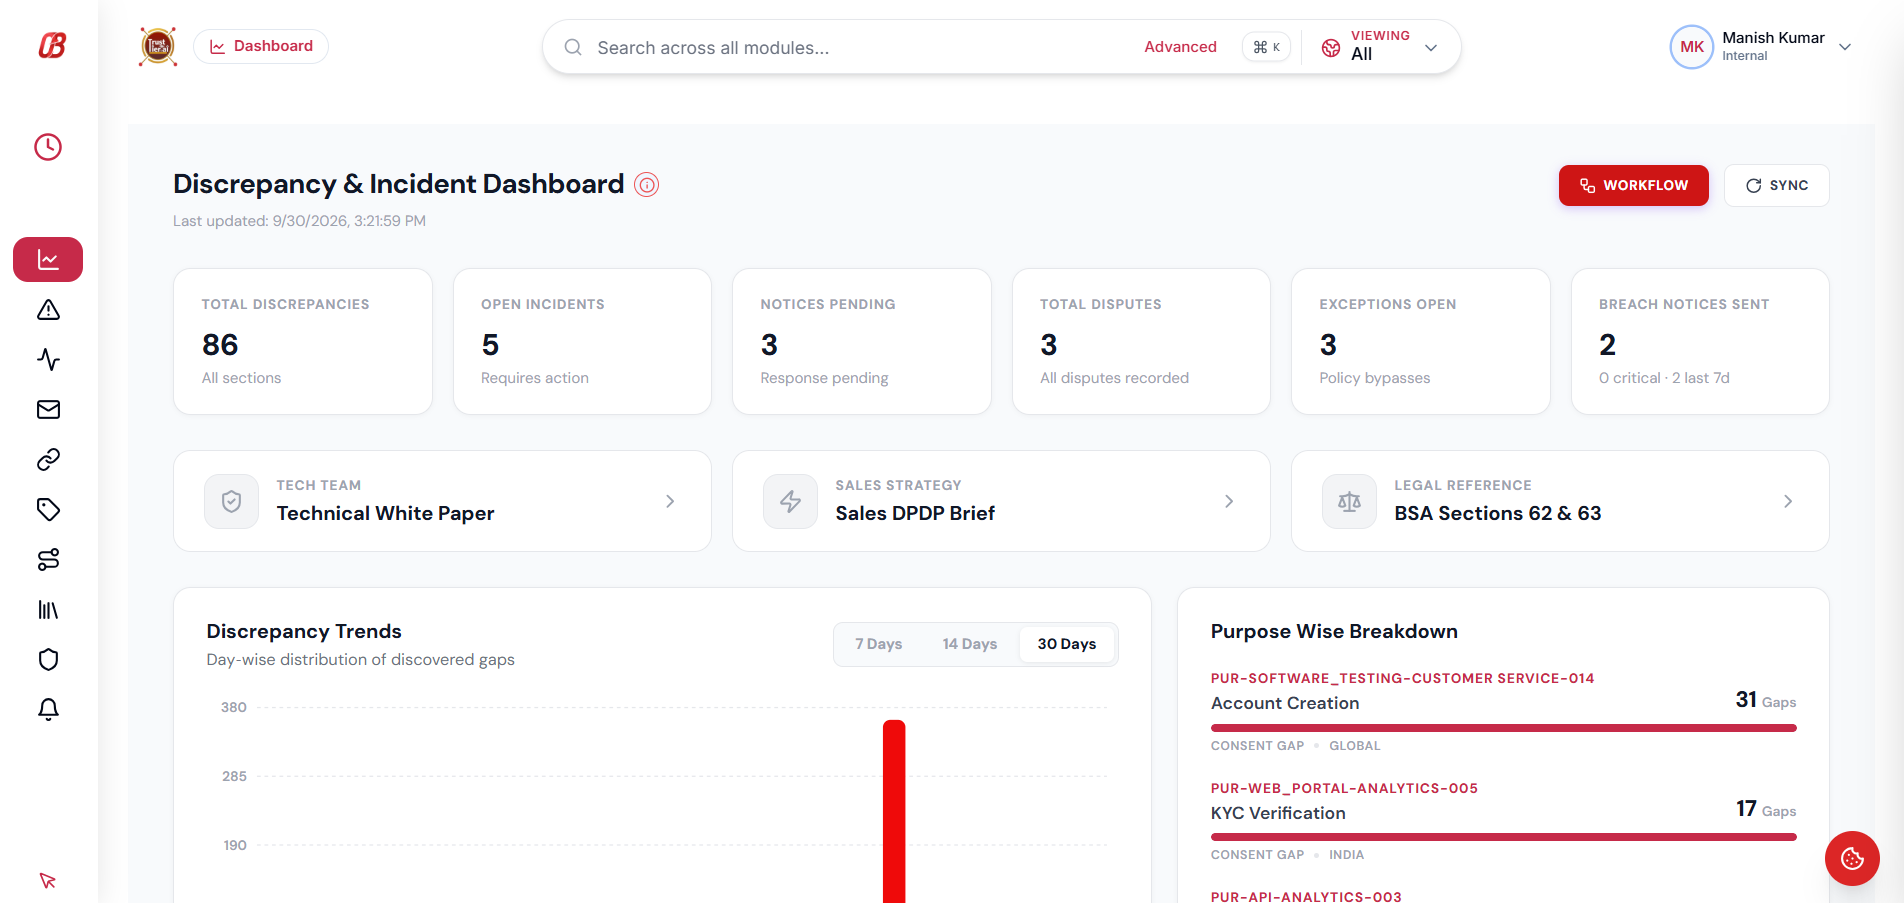Click the Last updated timestamp text

tap(299, 221)
